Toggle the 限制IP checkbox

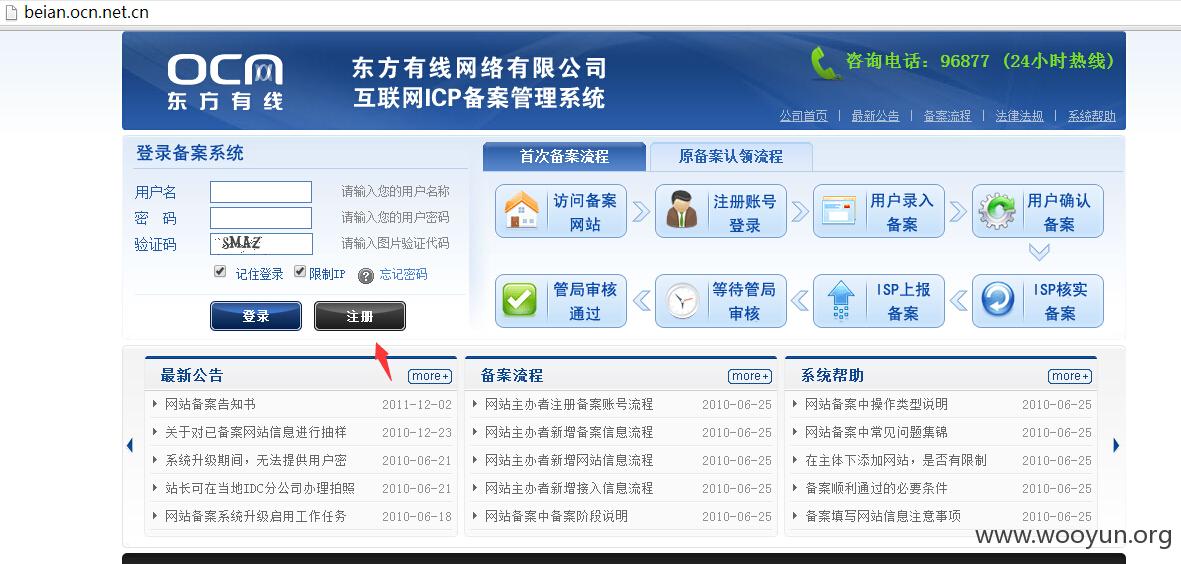point(300,271)
